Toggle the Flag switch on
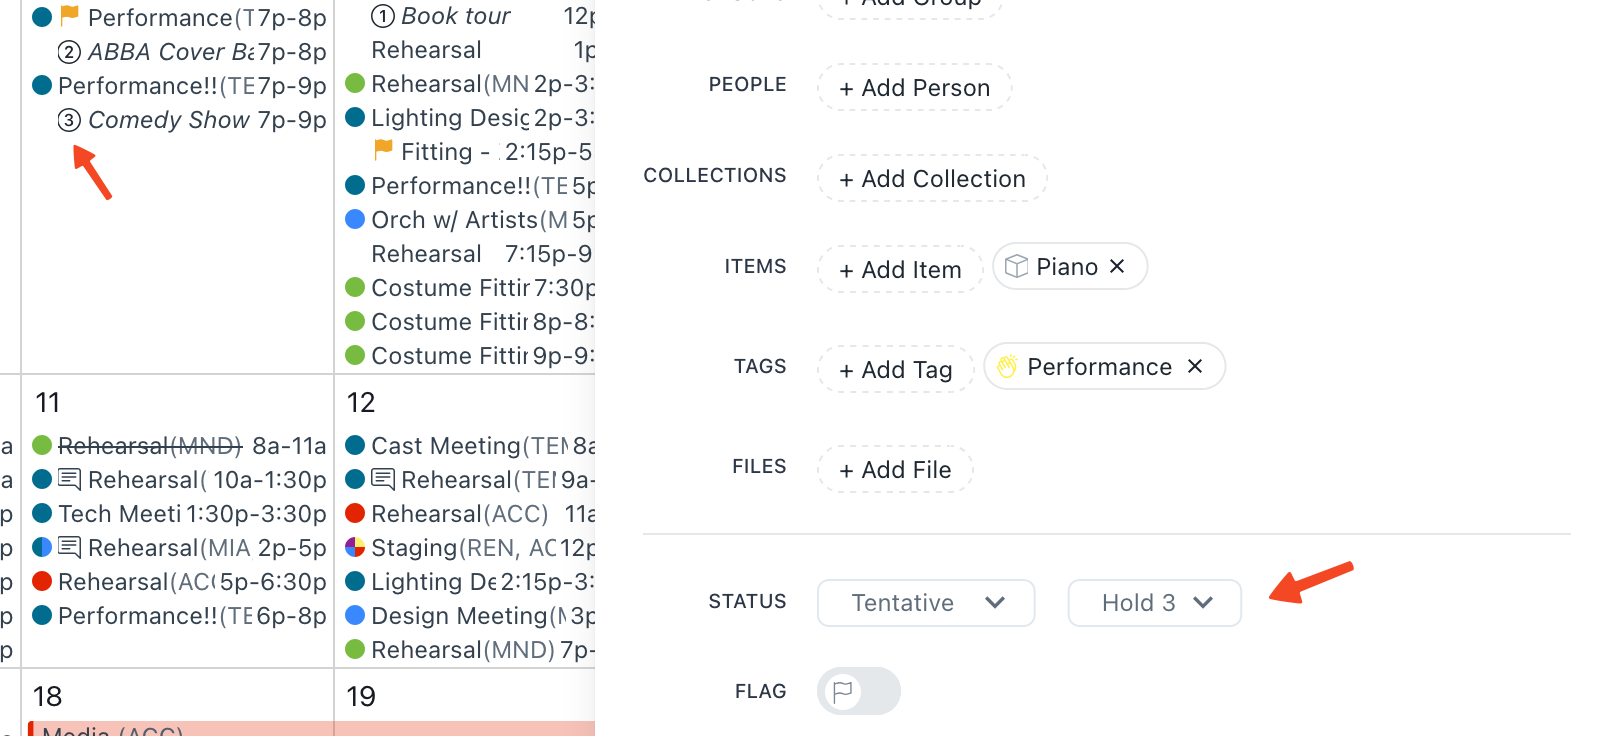The width and height of the screenshot is (1618, 736). click(x=858, y=691)
